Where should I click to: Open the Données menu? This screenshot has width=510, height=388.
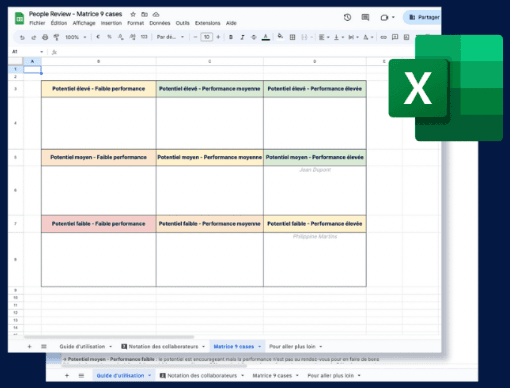160,23
